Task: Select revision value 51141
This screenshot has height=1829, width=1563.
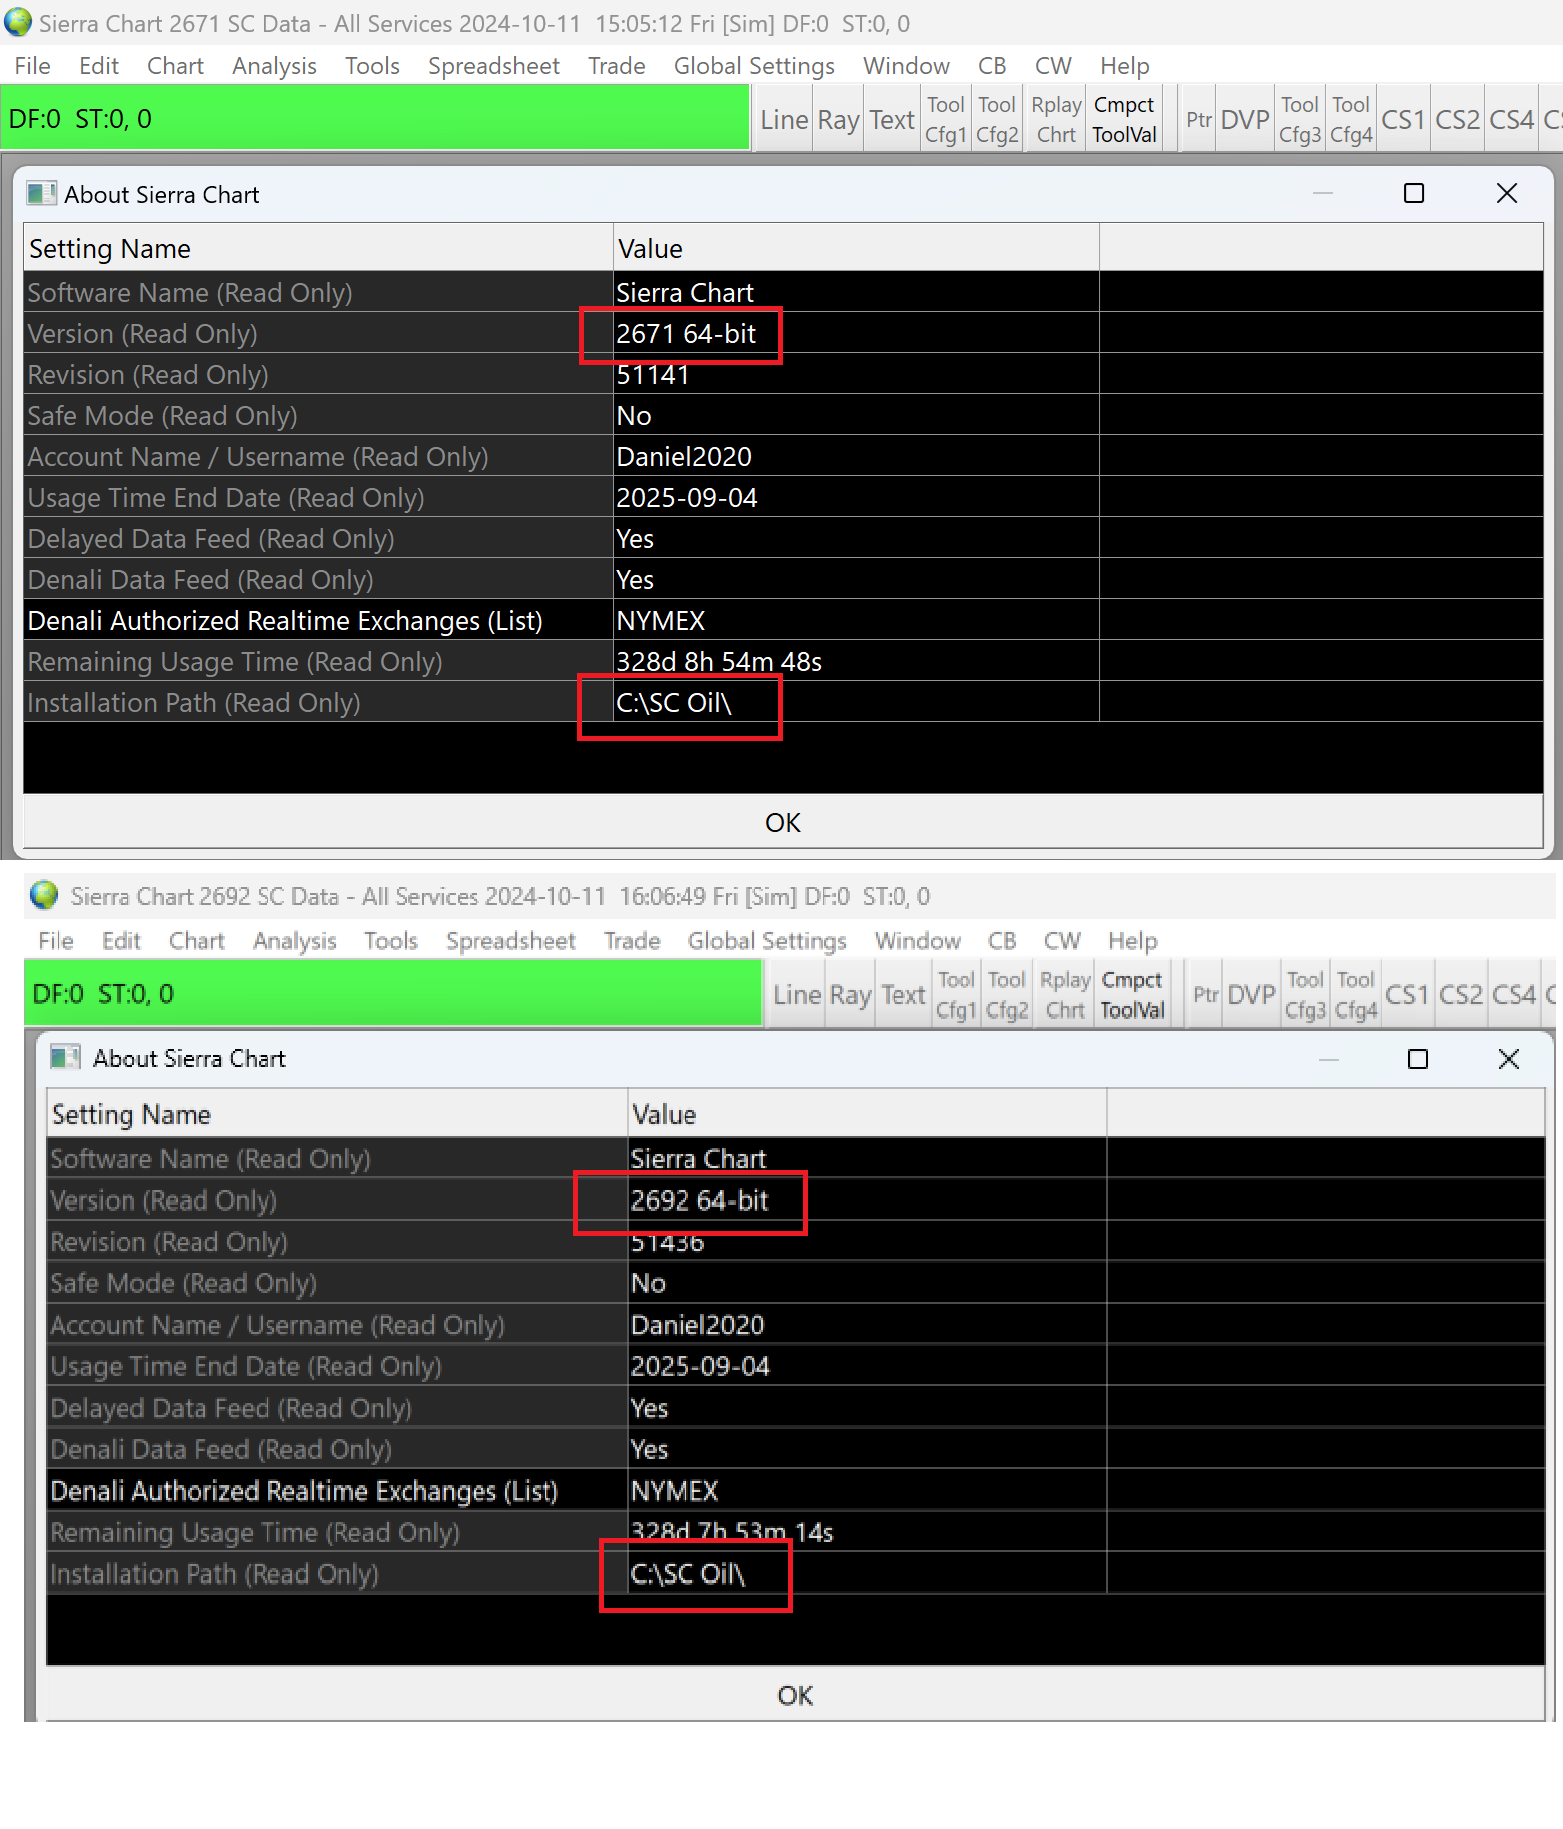Action: tap(653, 375)
